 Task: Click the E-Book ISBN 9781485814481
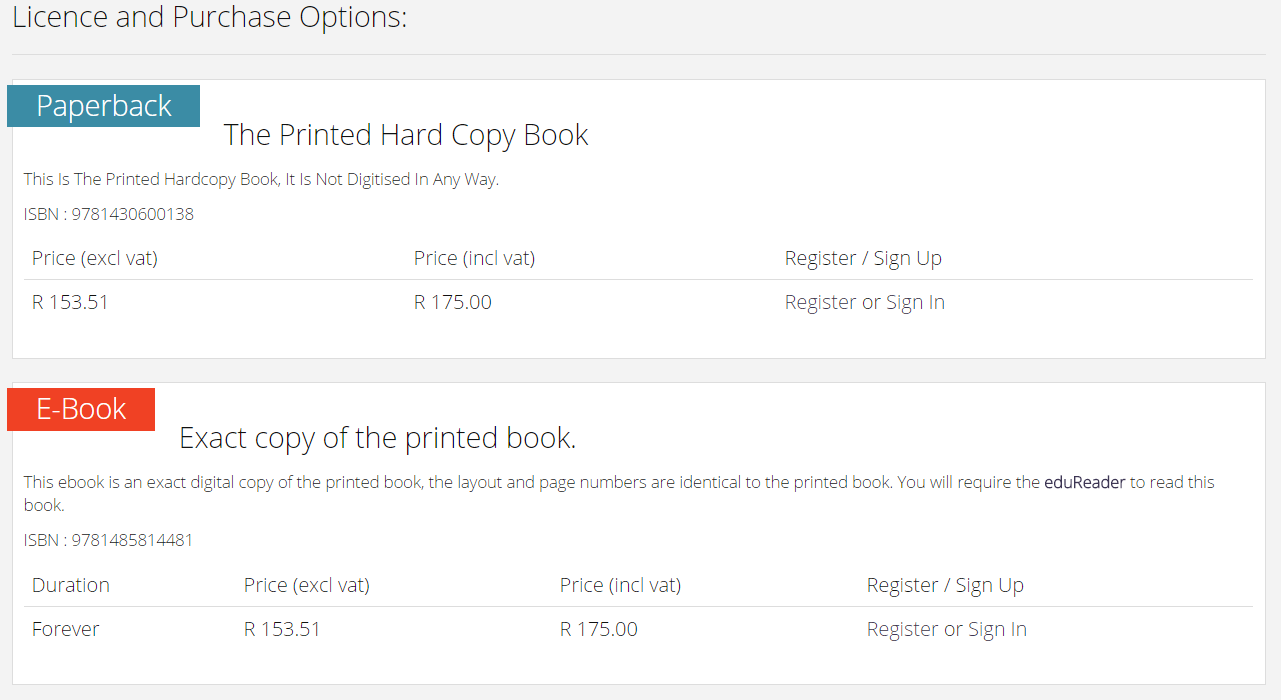coord(109,540)
